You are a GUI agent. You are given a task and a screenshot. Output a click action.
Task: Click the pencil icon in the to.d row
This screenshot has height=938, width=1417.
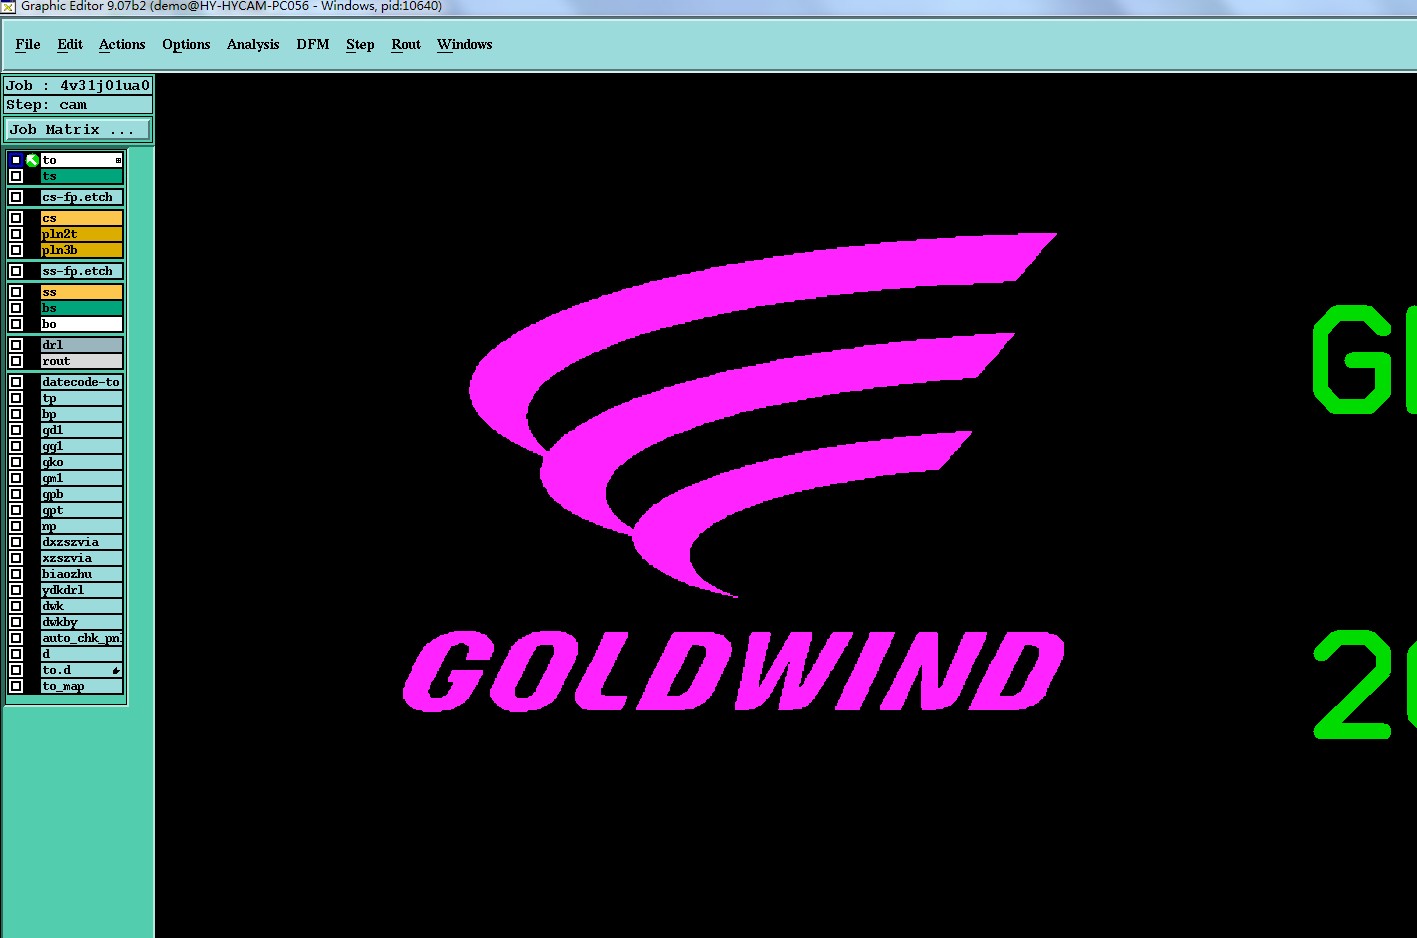coord(116,670)
